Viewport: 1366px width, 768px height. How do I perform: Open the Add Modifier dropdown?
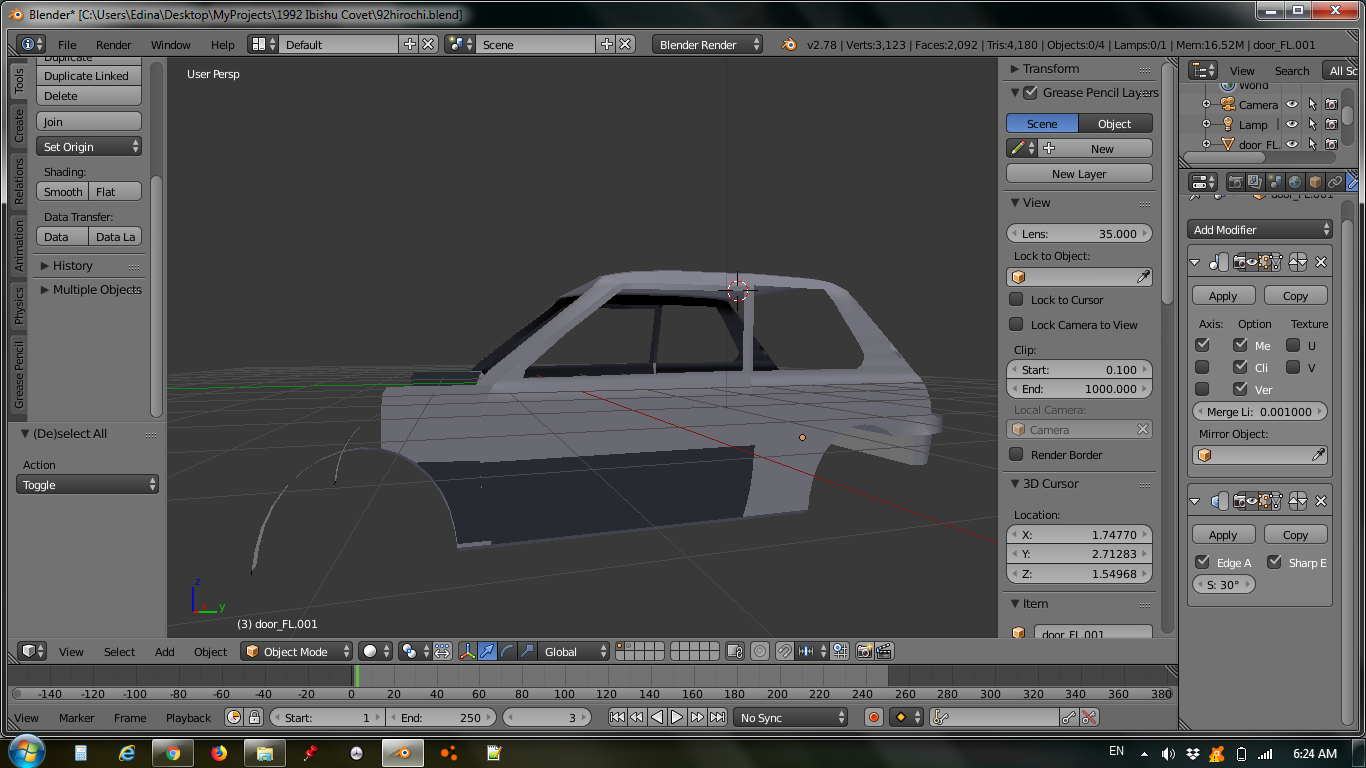click(1260, 230)
